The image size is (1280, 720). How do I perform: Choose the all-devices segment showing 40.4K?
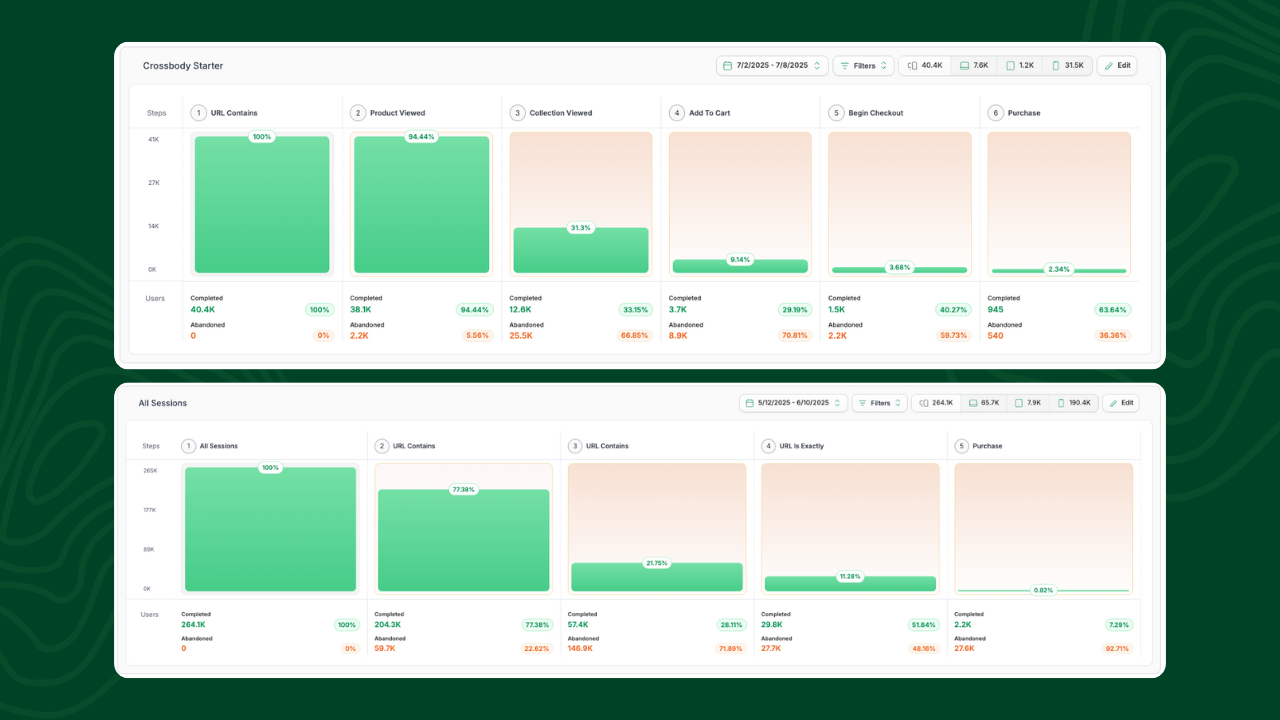924,65
